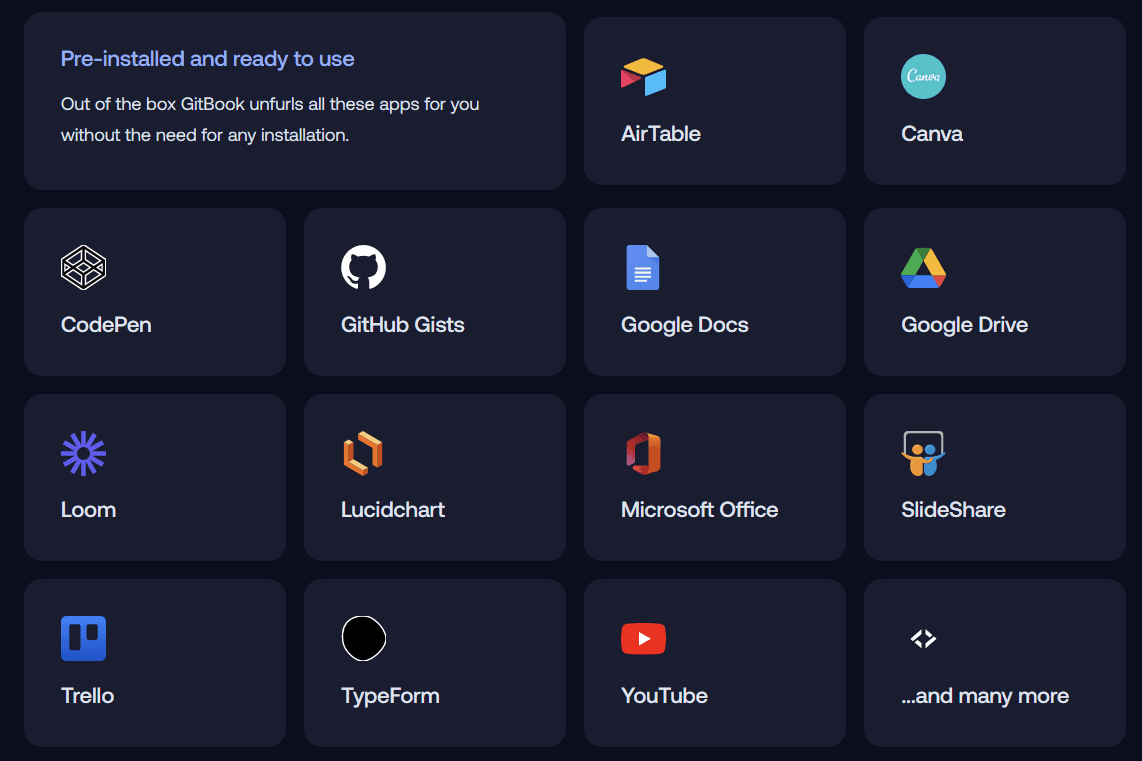Viewport: 1142px width, 761px height.
Task: Select the Google Drive triangle icon
Action: 923,267
